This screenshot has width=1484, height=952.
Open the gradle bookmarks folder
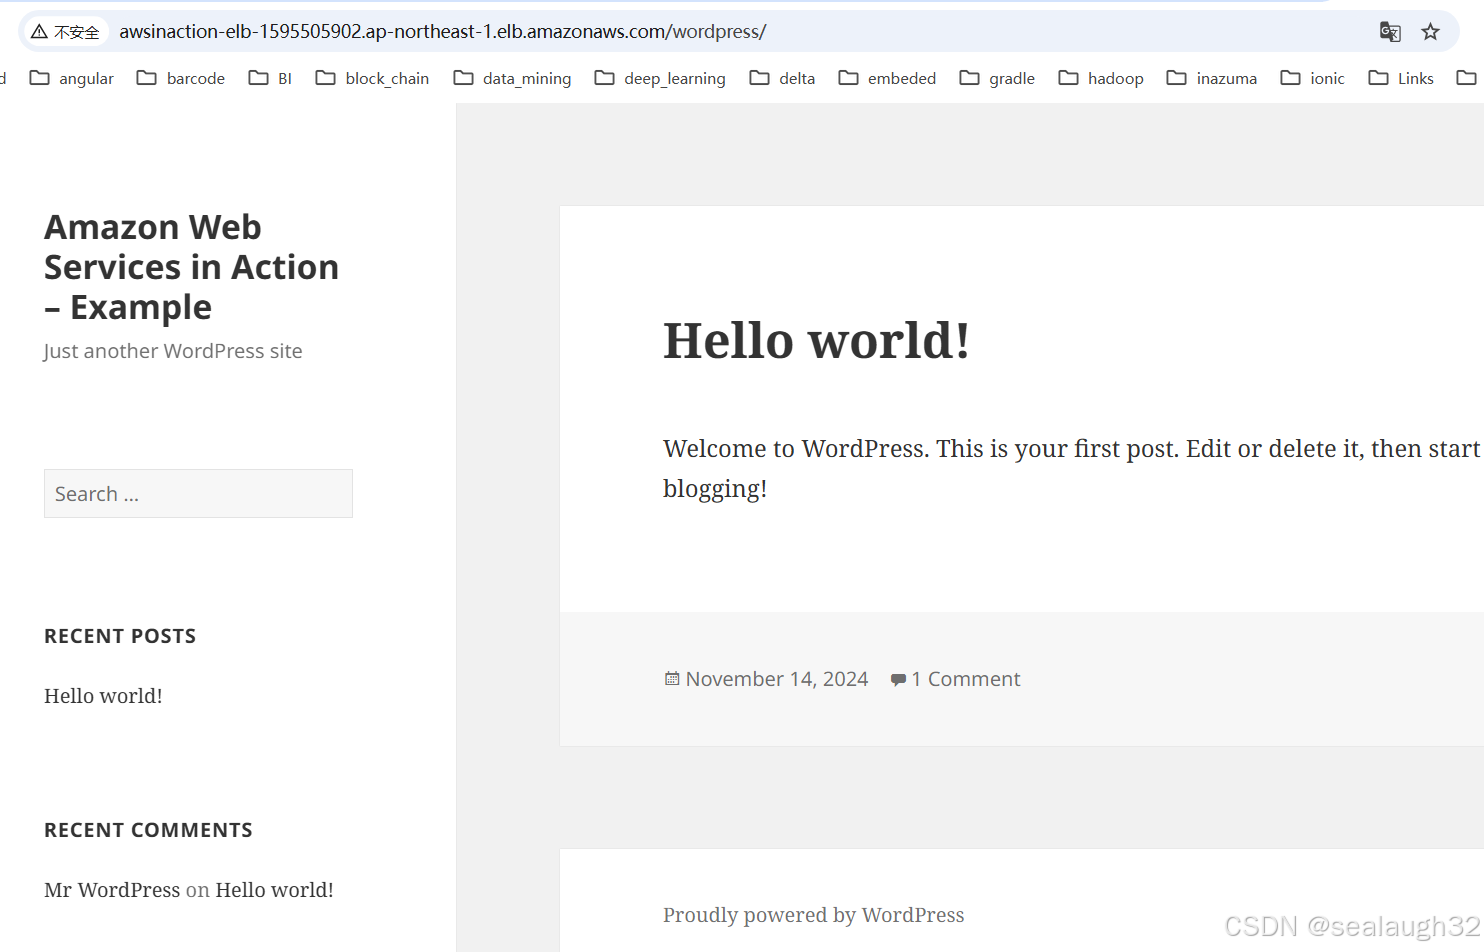[x=997, y=78]
